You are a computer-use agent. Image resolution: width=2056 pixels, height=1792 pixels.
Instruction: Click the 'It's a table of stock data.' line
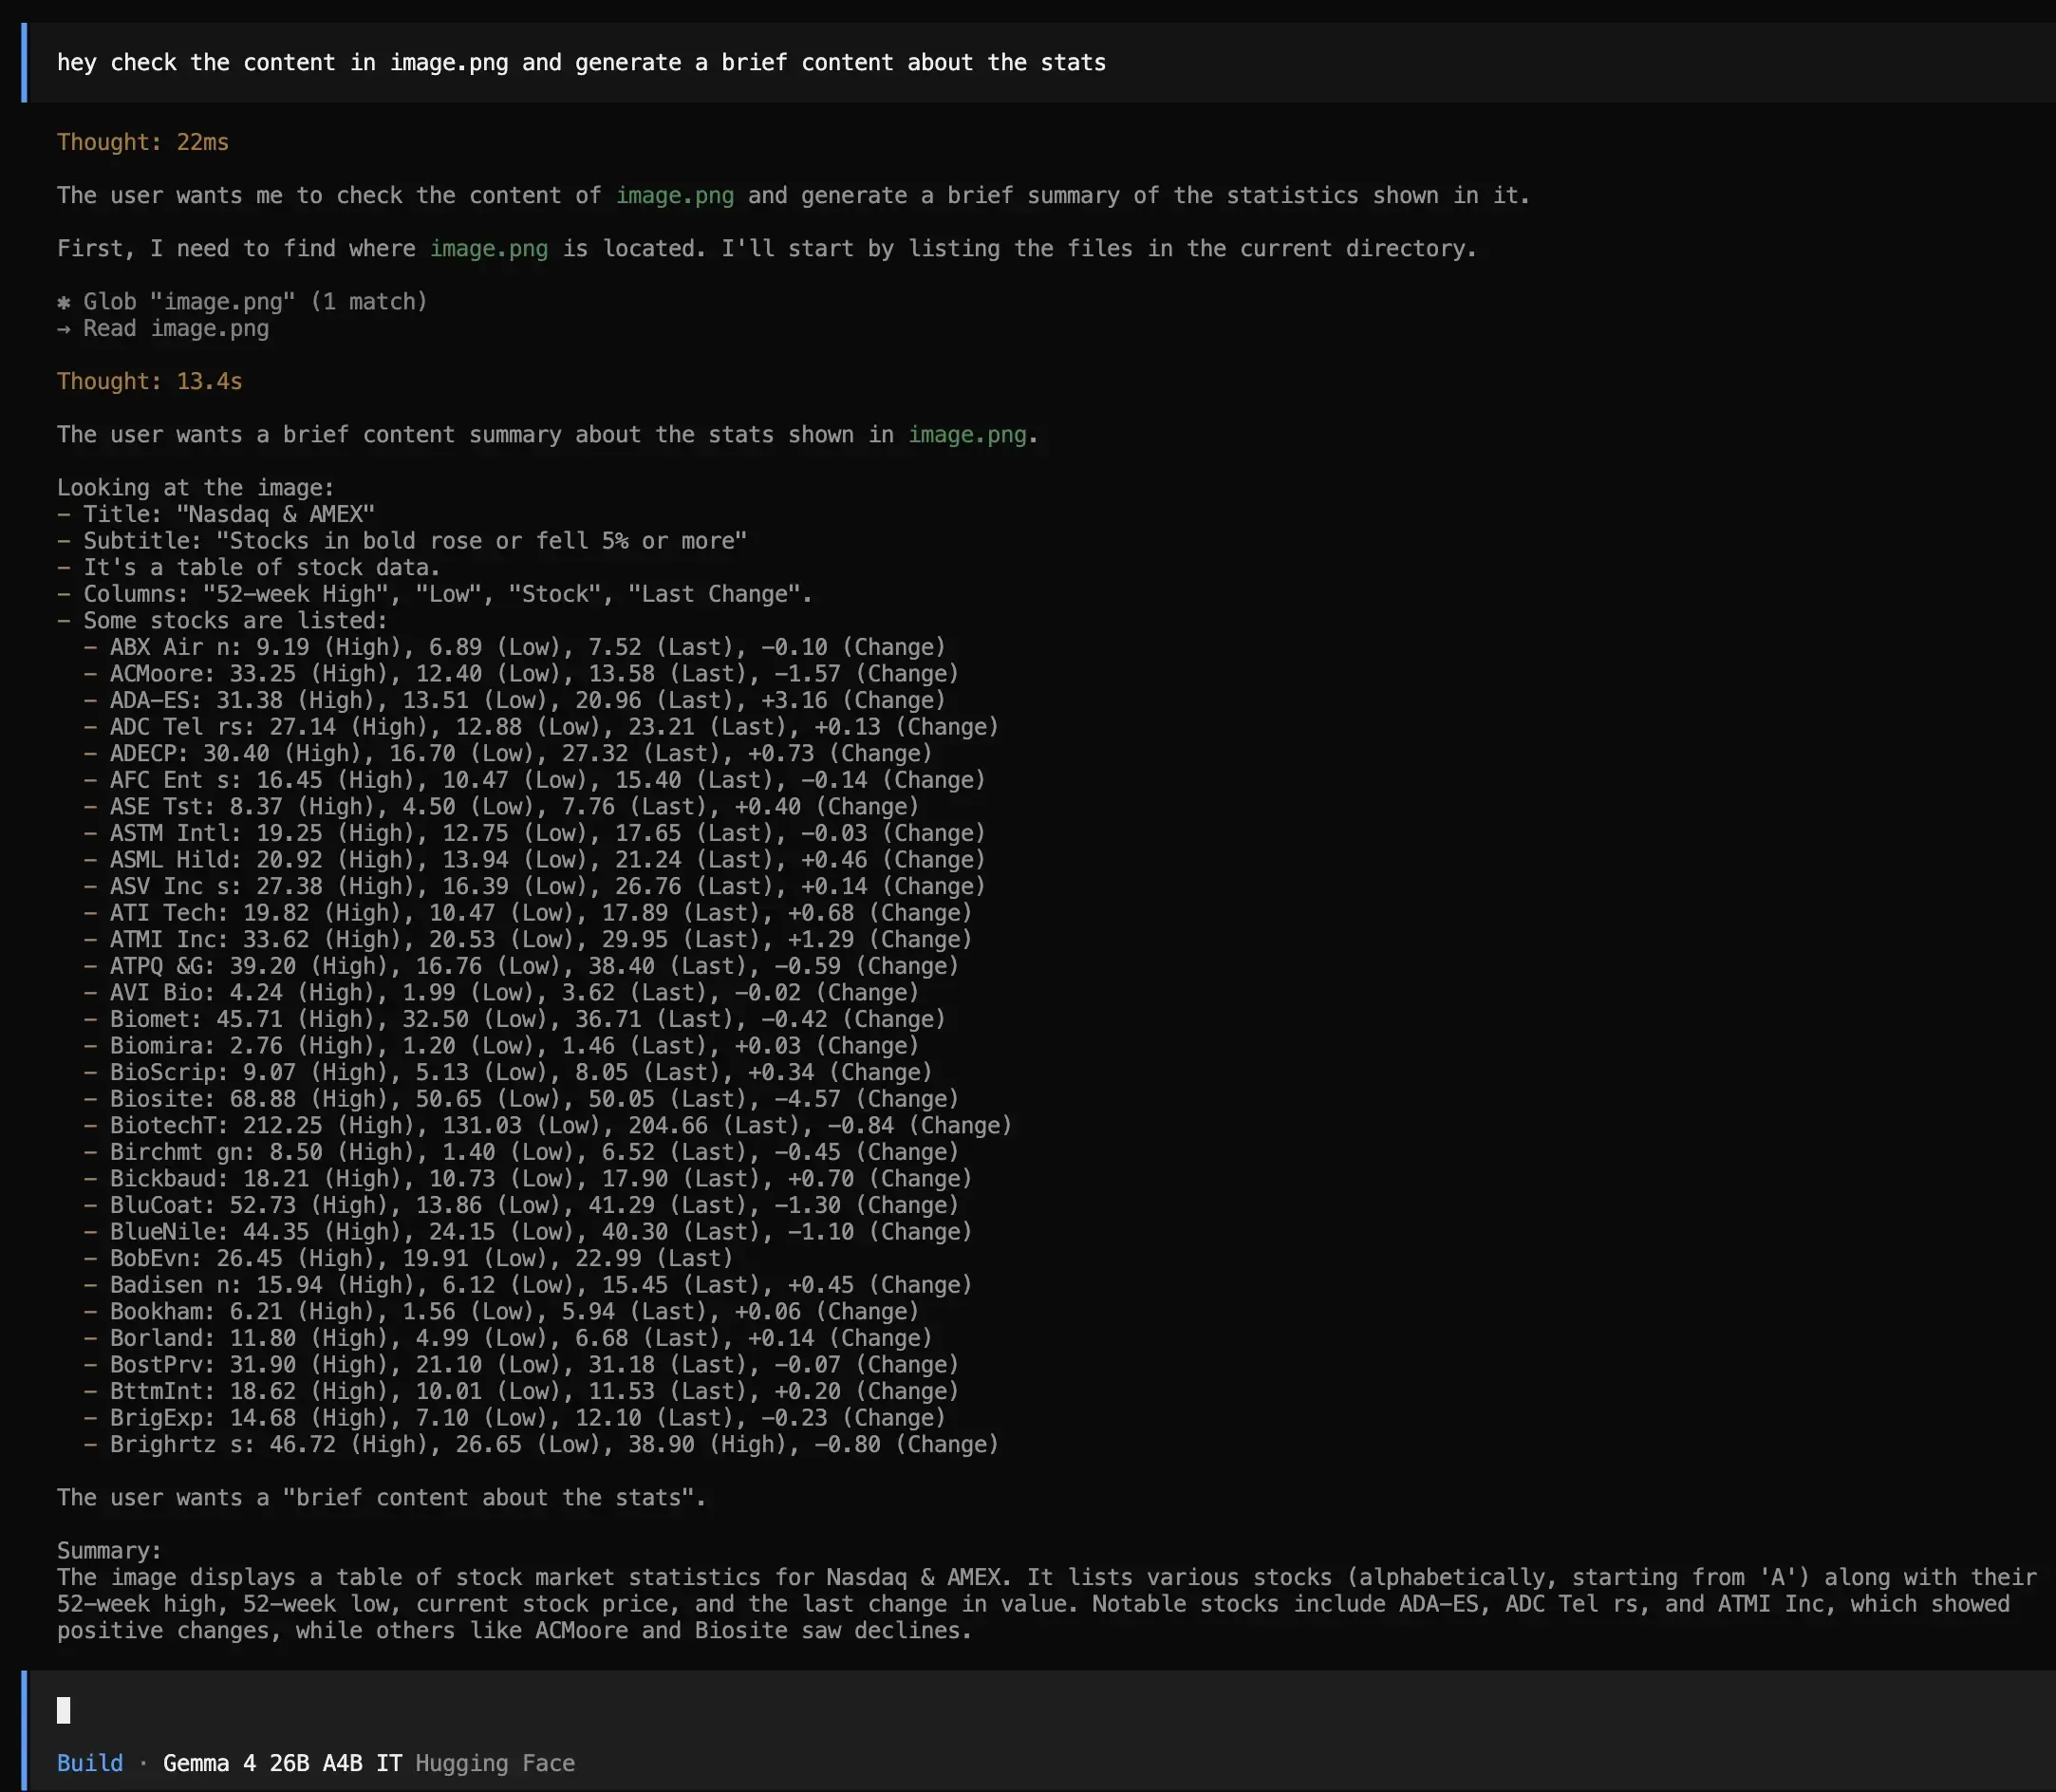(x=249, y=567)
